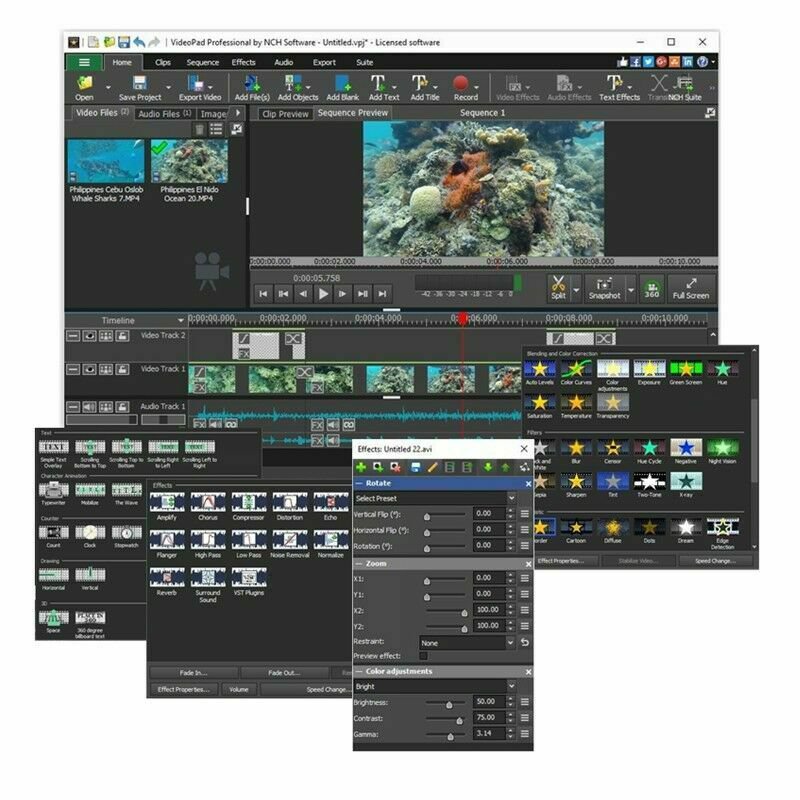
Task: Click Speed Change... in video effects panel
Action: click(715, 561)
